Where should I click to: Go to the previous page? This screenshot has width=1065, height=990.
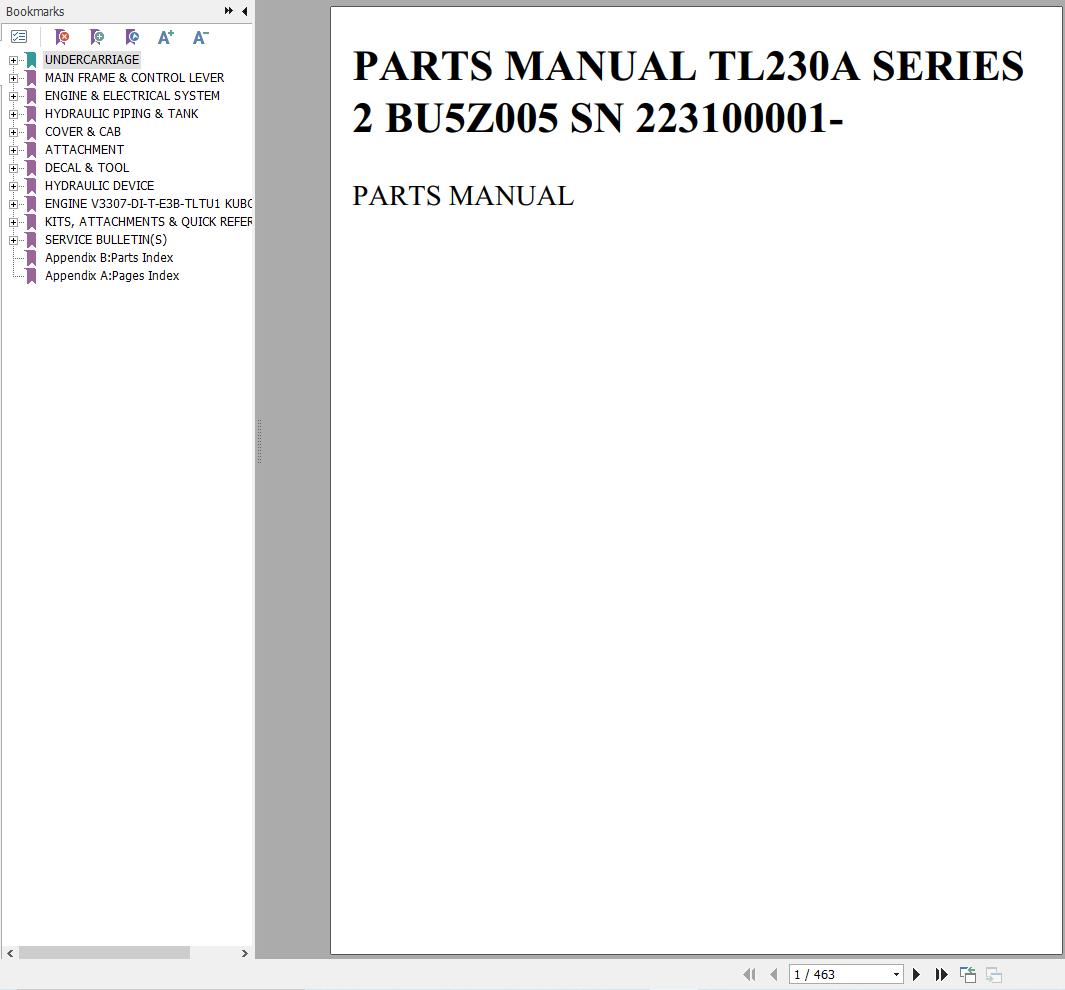tap(774, 974)
